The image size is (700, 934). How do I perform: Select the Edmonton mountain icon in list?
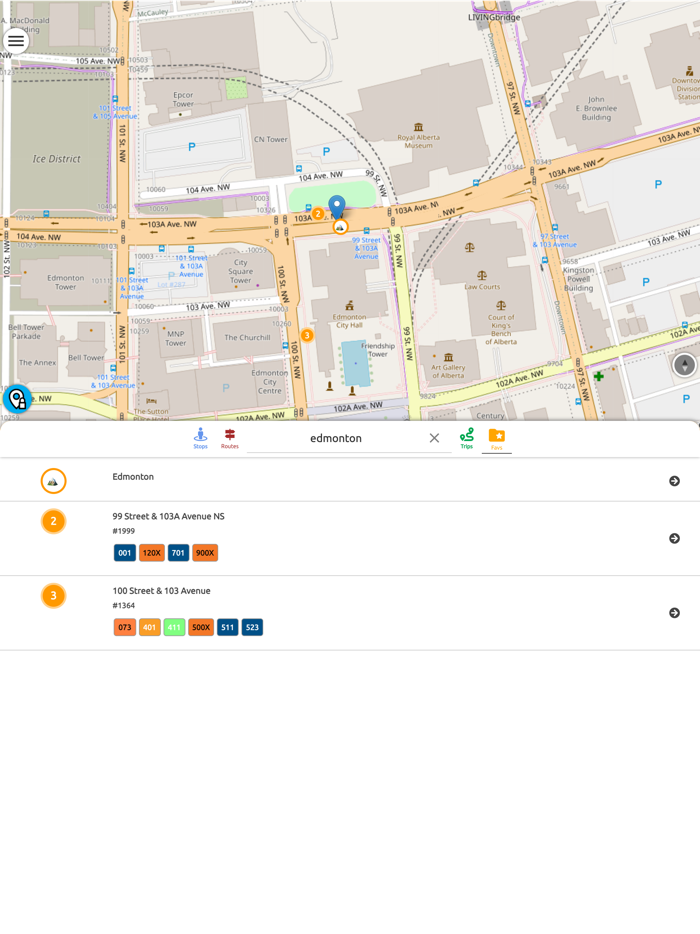point(53,481)
